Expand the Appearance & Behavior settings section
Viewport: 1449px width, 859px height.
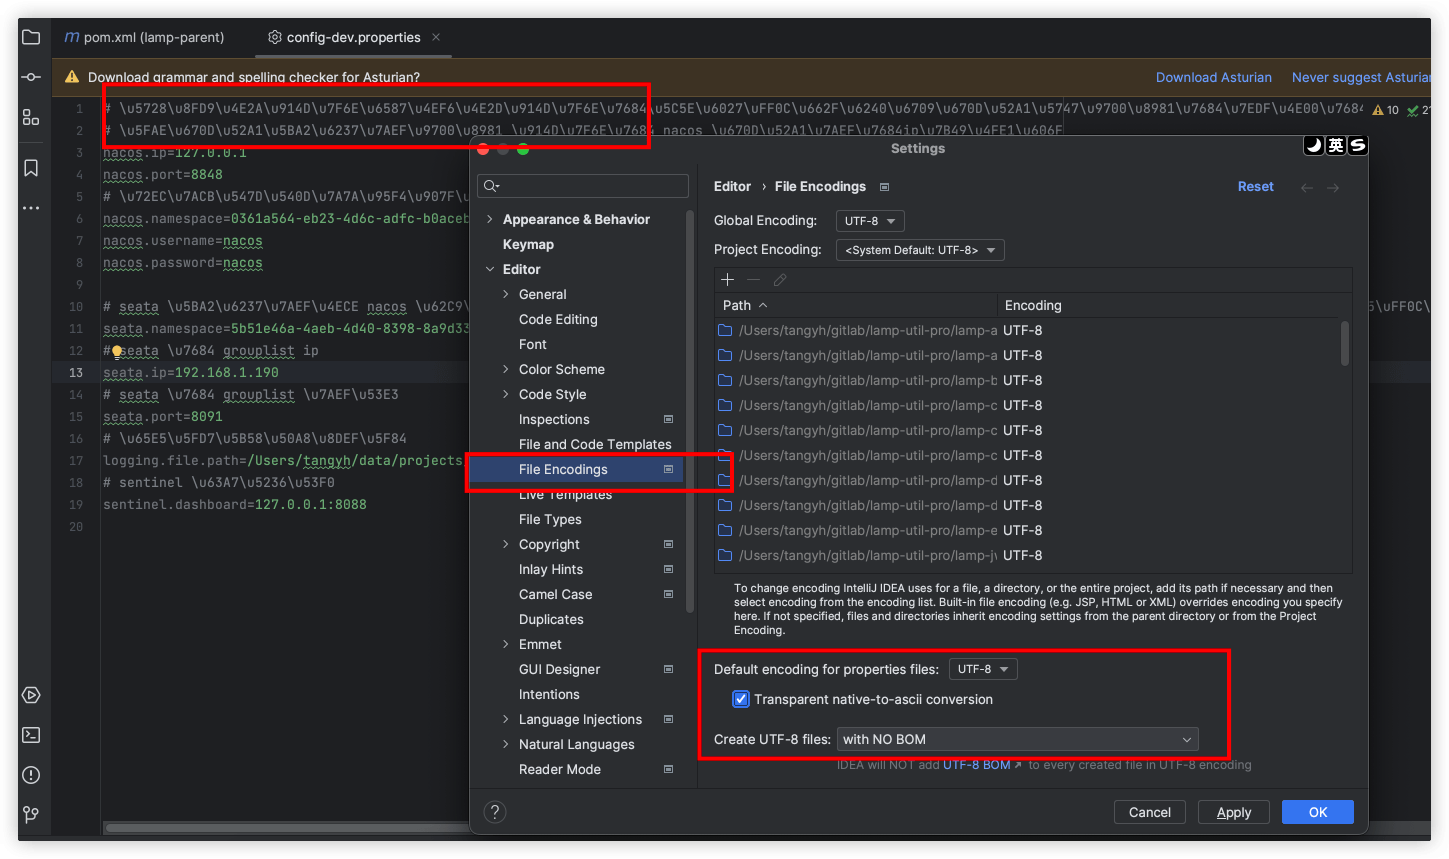pos(489,220)
